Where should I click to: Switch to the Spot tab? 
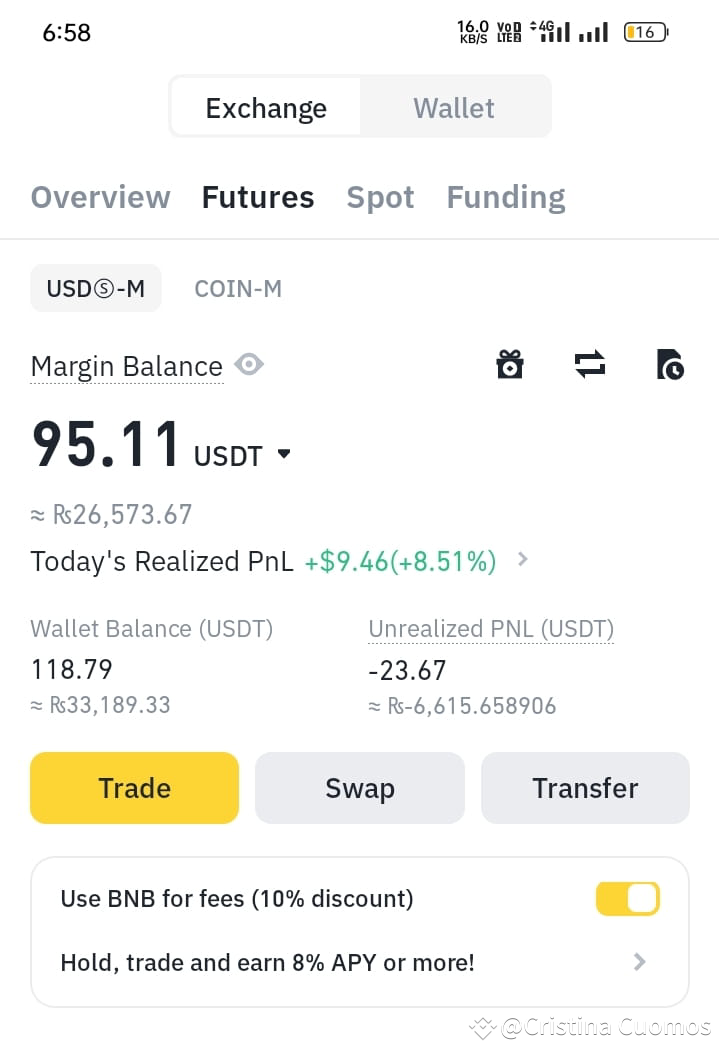tap(380, 197)
